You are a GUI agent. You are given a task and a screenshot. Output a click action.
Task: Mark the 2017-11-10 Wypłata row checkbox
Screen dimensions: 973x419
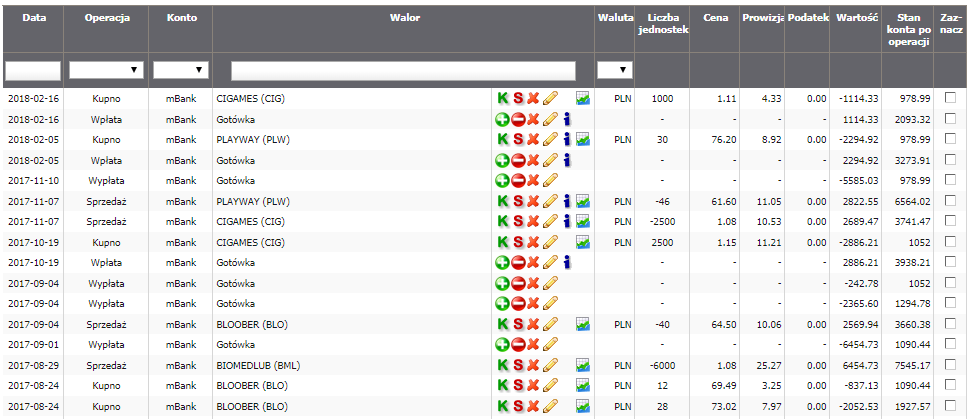[x=950, y=179]
